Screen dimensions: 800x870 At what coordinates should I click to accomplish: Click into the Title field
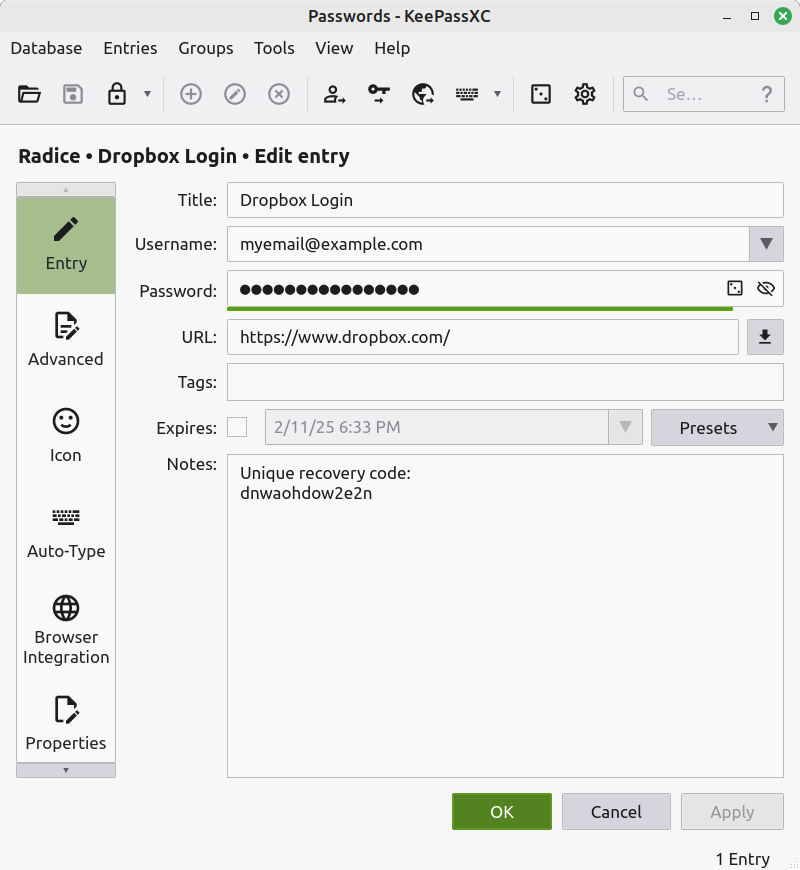coord(505,200)
